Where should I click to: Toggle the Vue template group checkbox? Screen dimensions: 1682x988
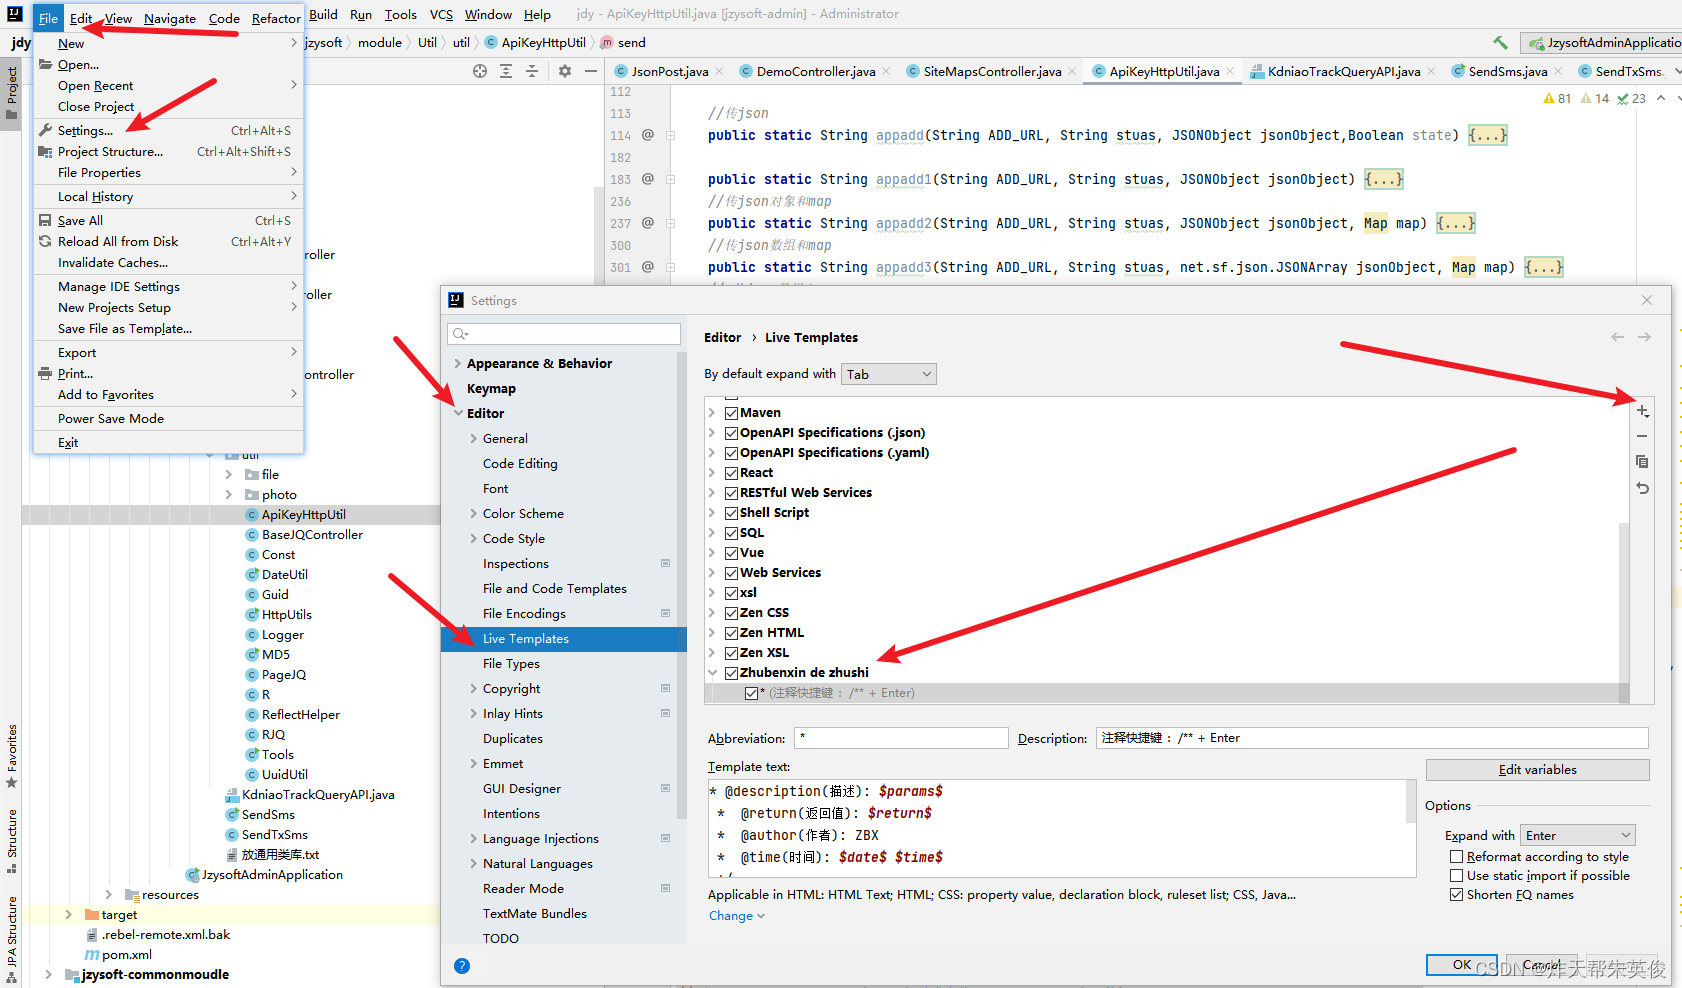[732, 553]
